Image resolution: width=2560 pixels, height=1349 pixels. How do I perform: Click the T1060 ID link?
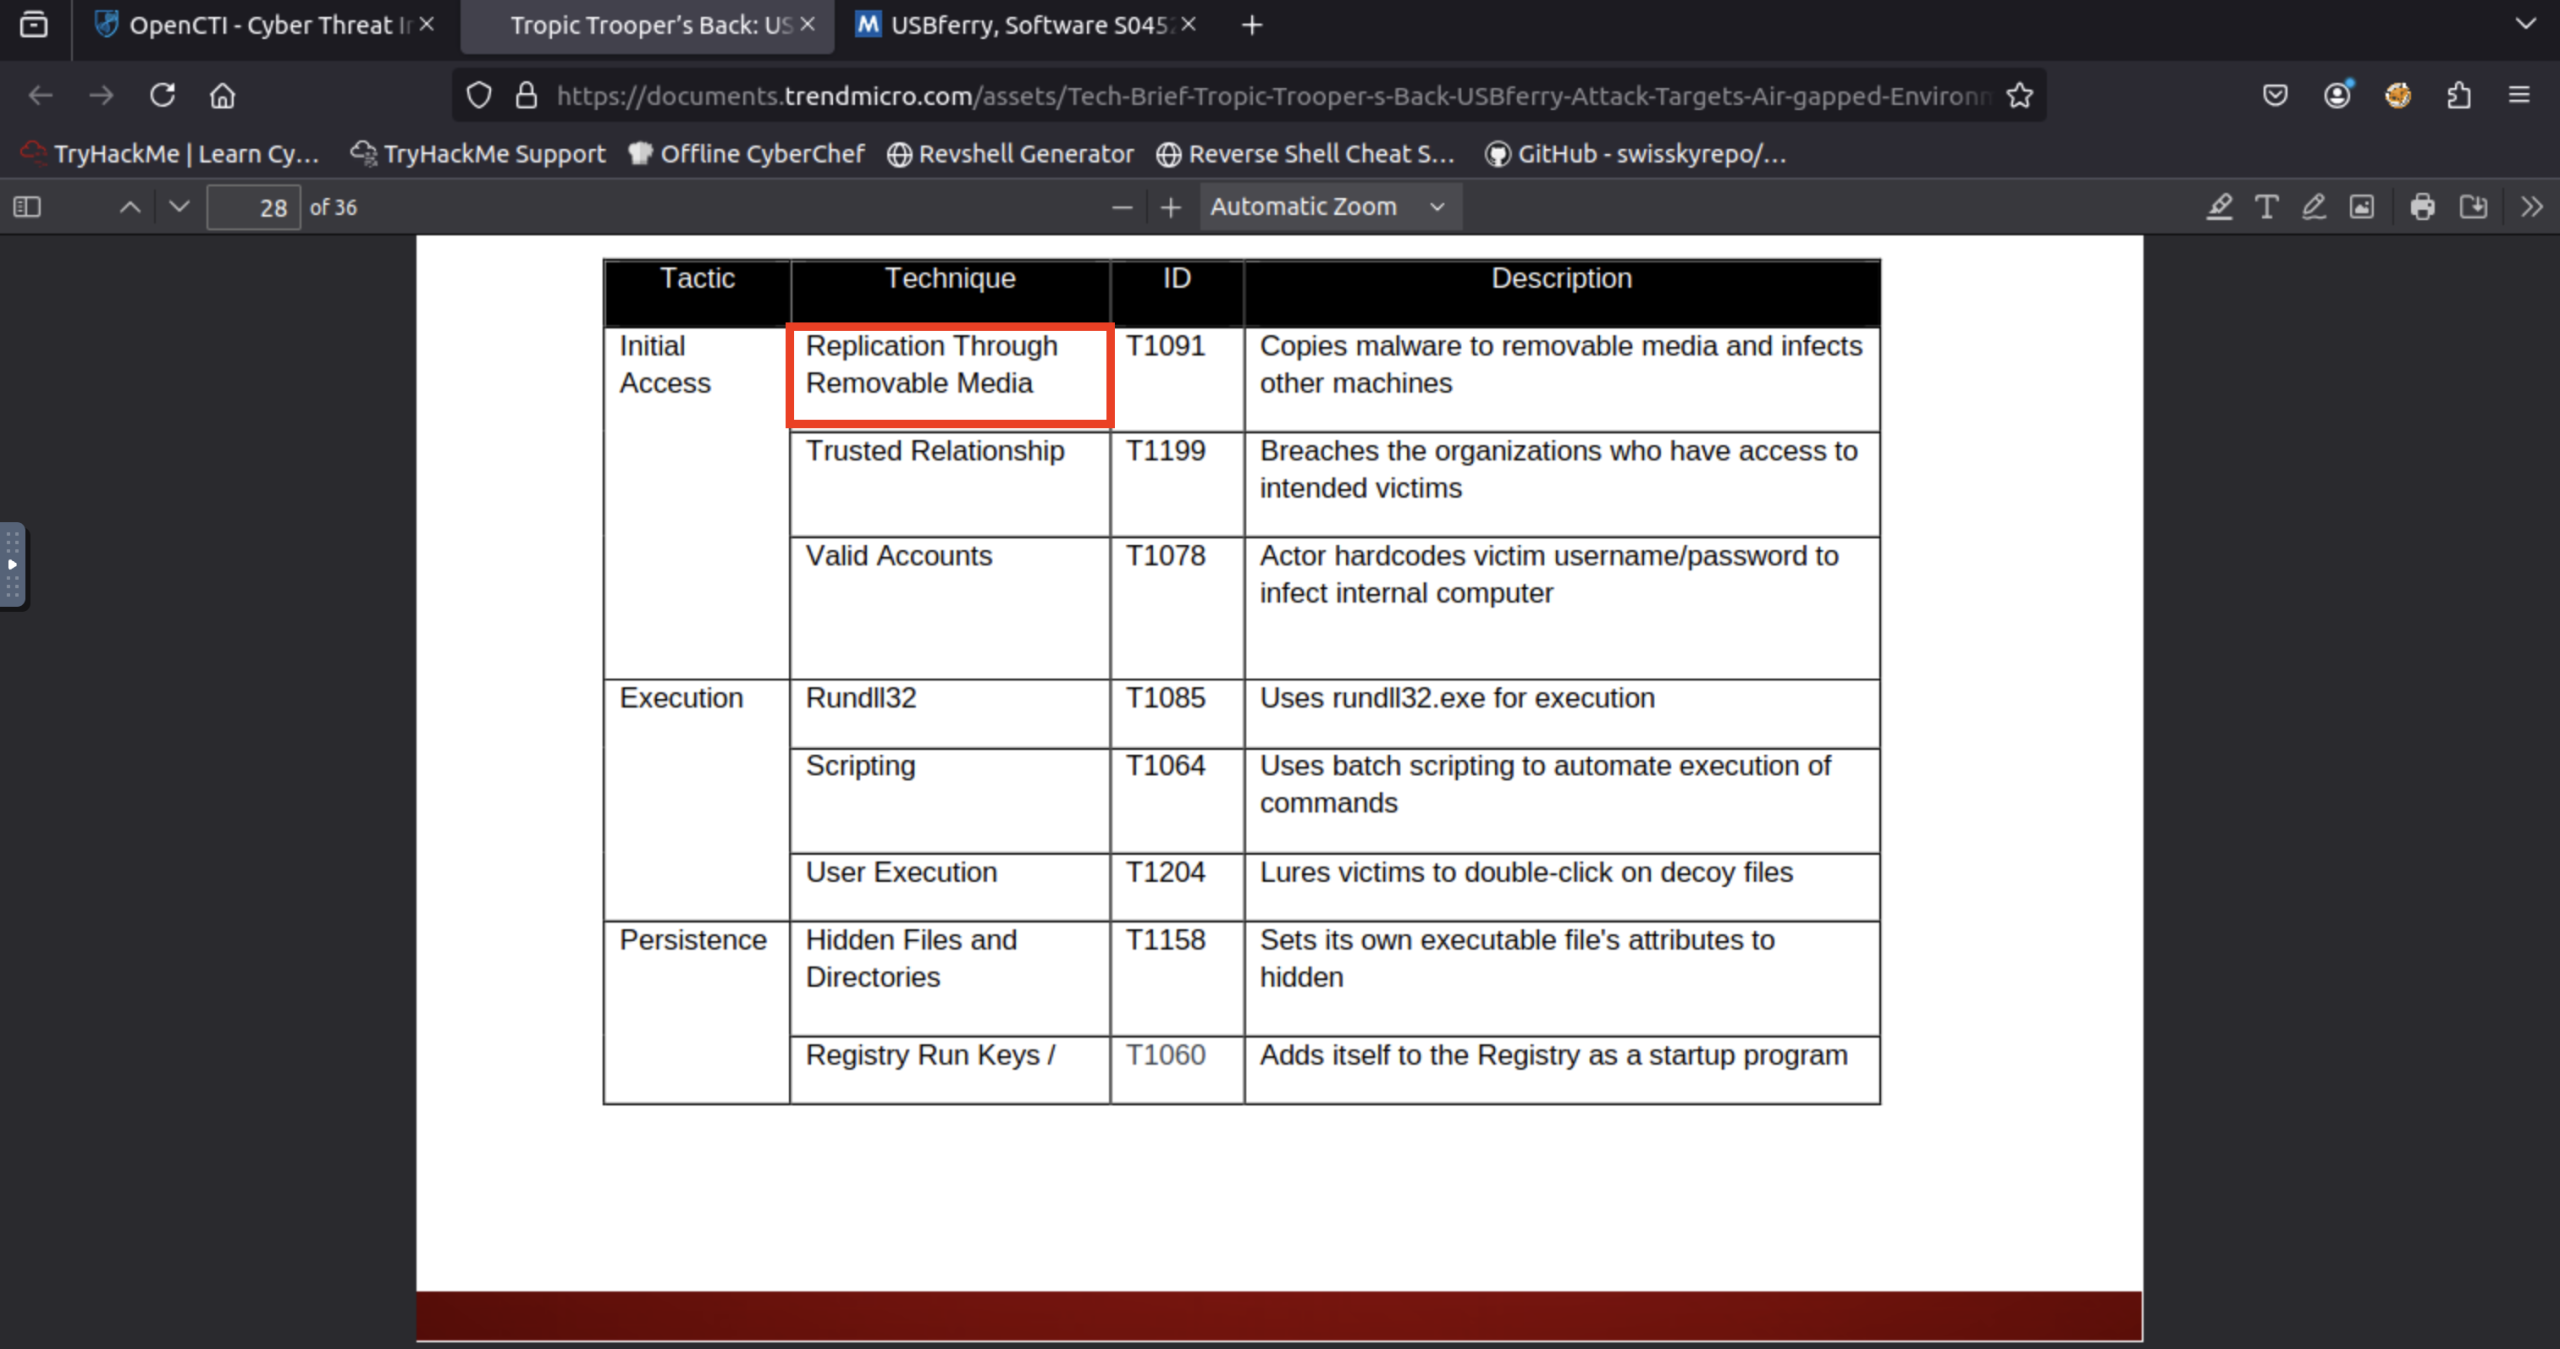1165,1055
